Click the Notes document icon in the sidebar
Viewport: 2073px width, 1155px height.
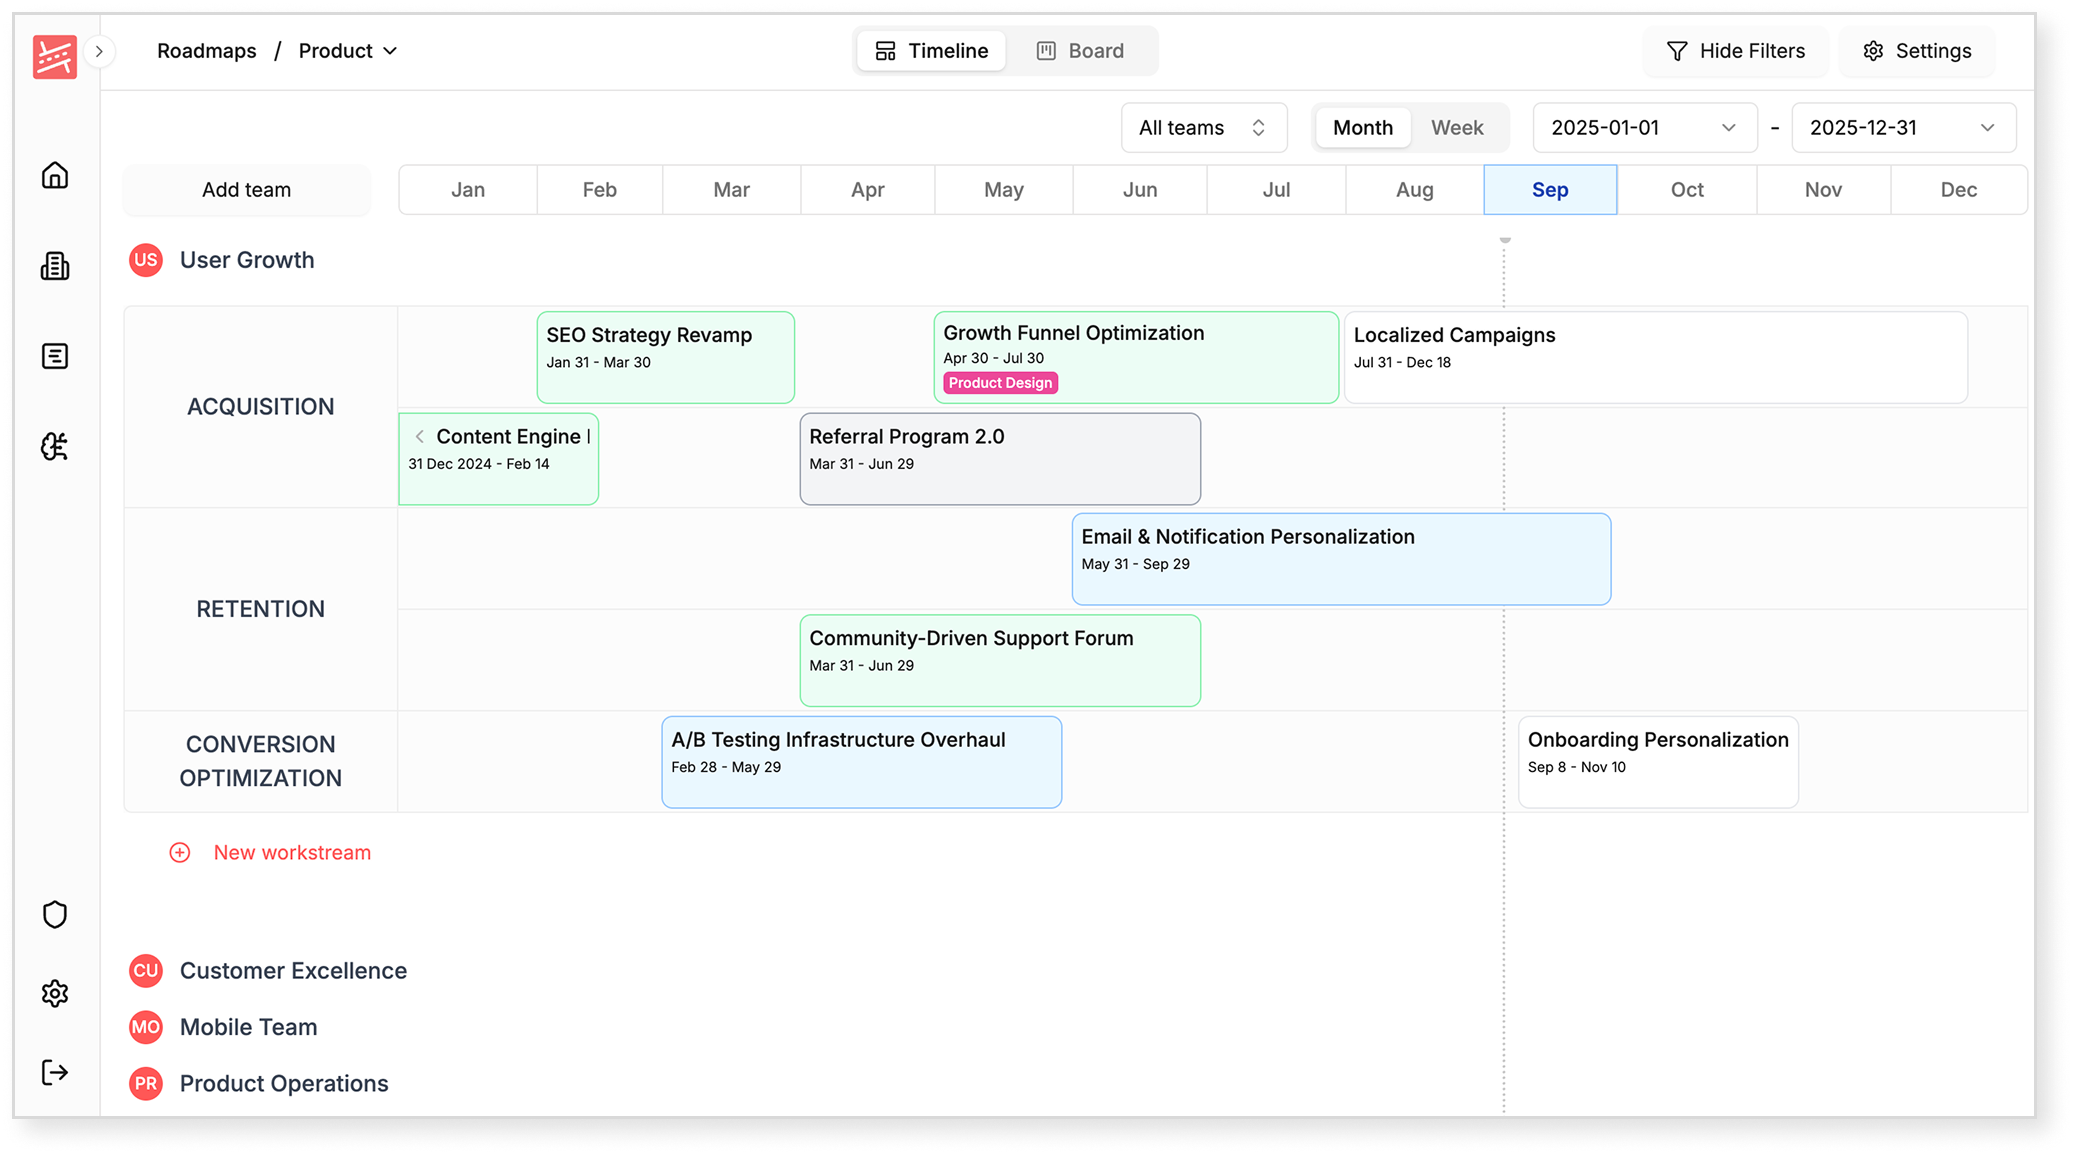tap(55, 356)
